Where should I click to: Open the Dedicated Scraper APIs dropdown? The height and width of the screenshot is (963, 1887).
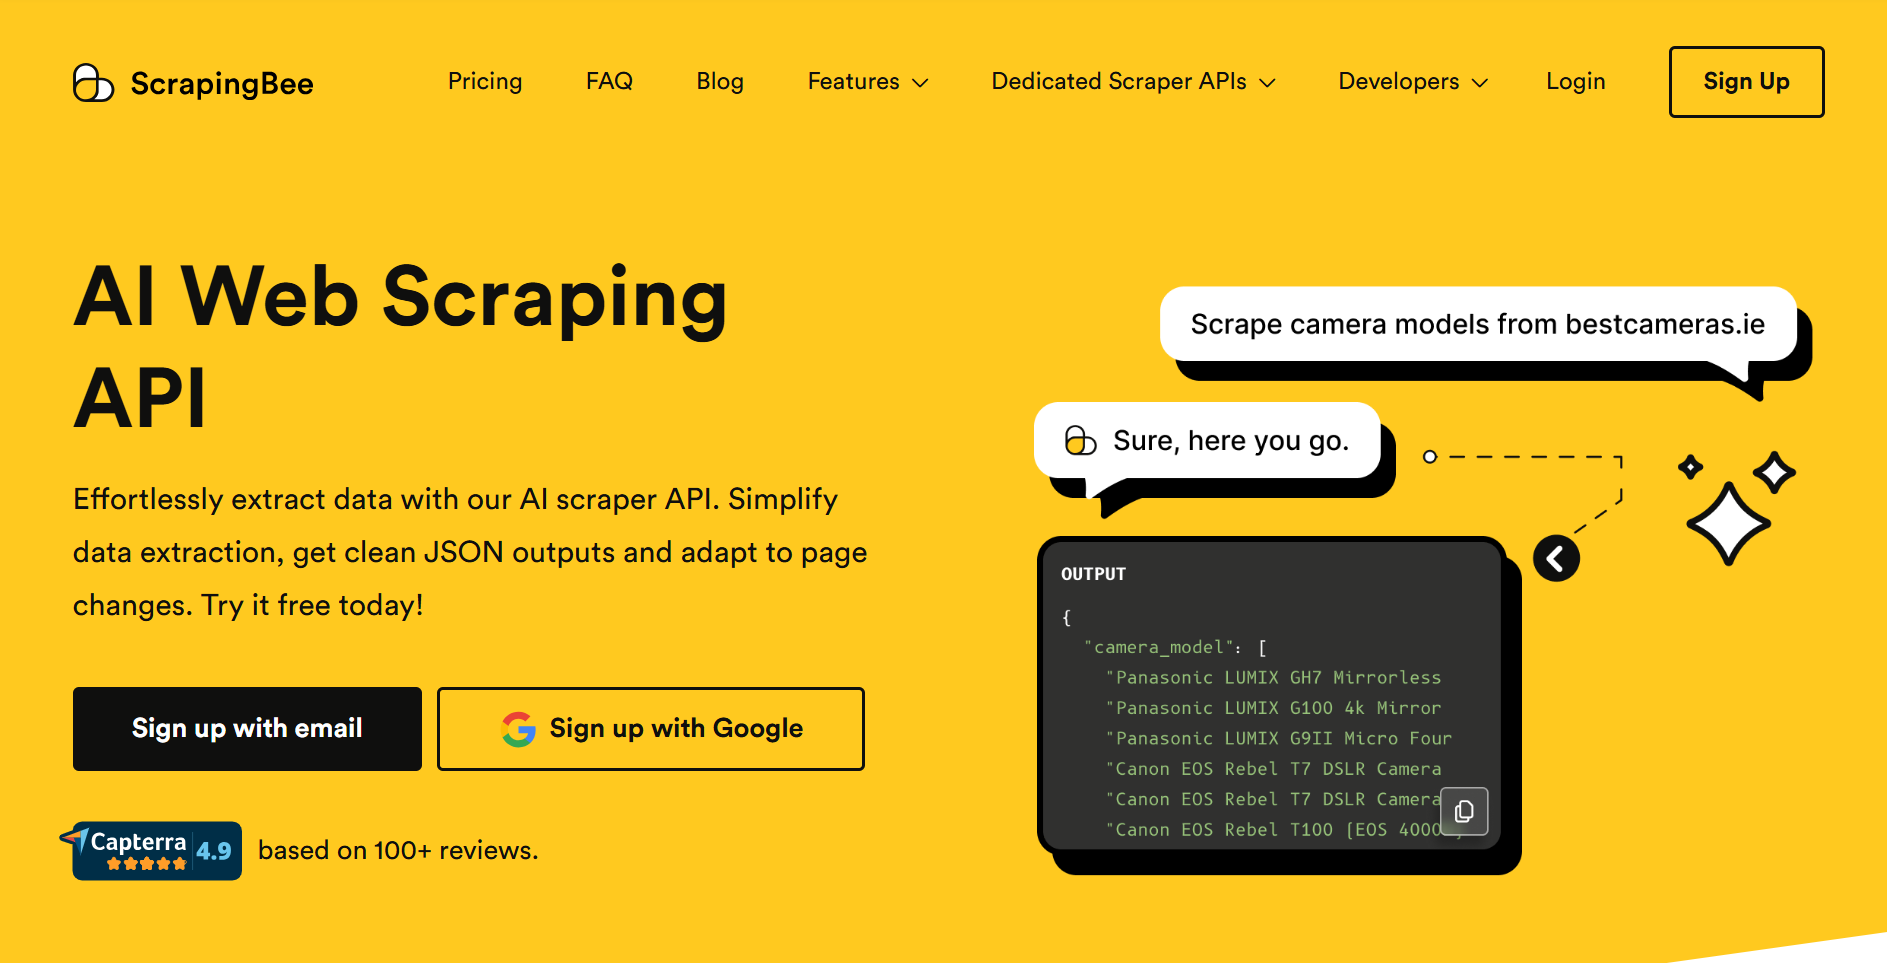tap(1133, 82)
